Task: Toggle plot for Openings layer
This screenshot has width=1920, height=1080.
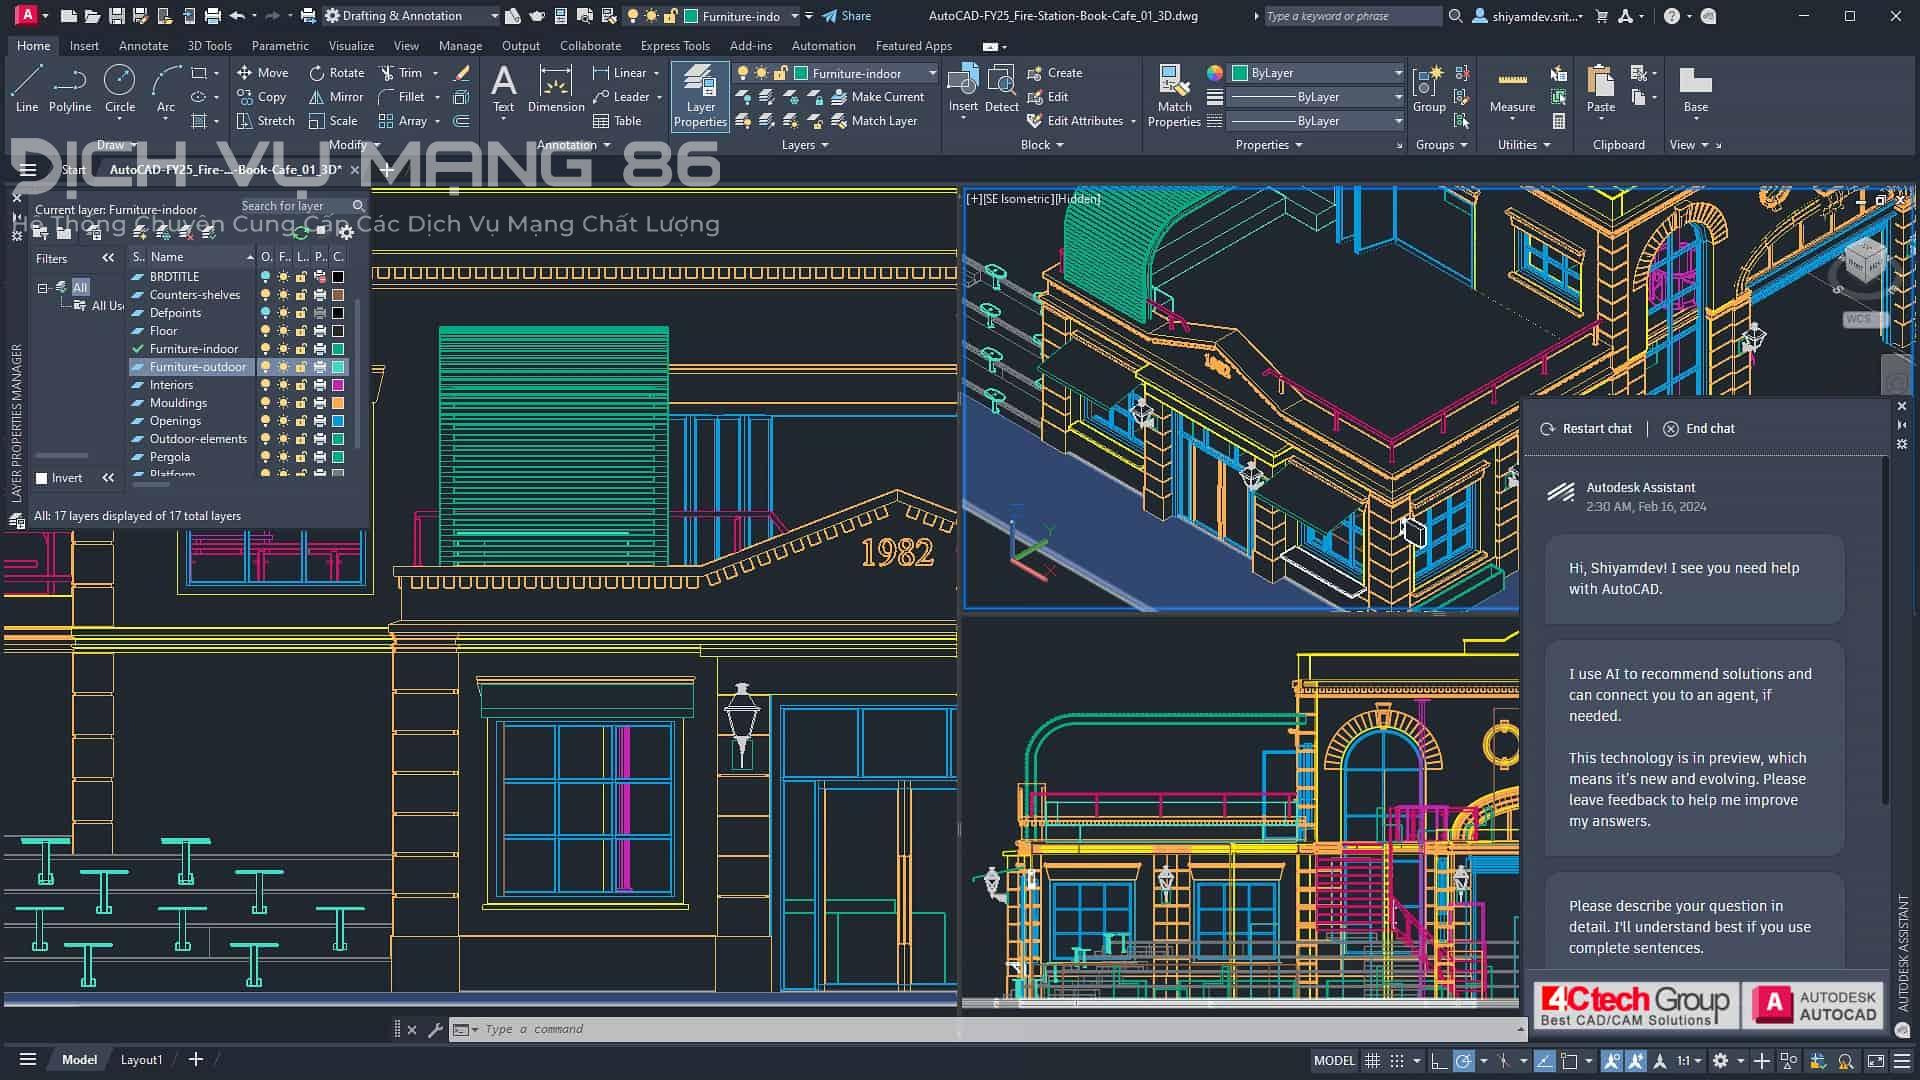Action: [320, 421]
